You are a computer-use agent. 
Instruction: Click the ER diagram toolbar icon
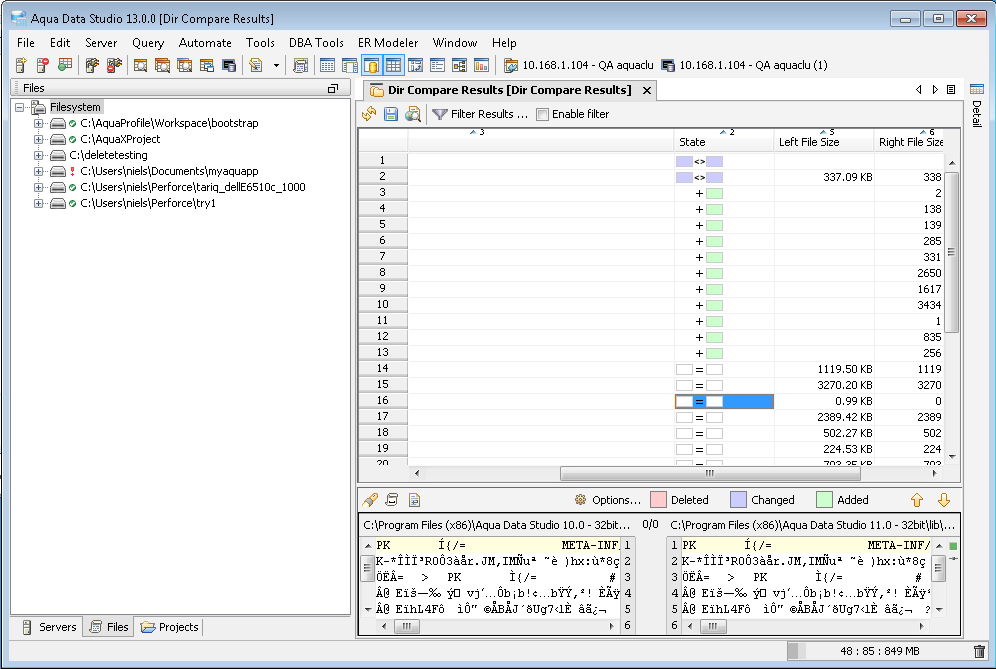(x=459, y=65)
